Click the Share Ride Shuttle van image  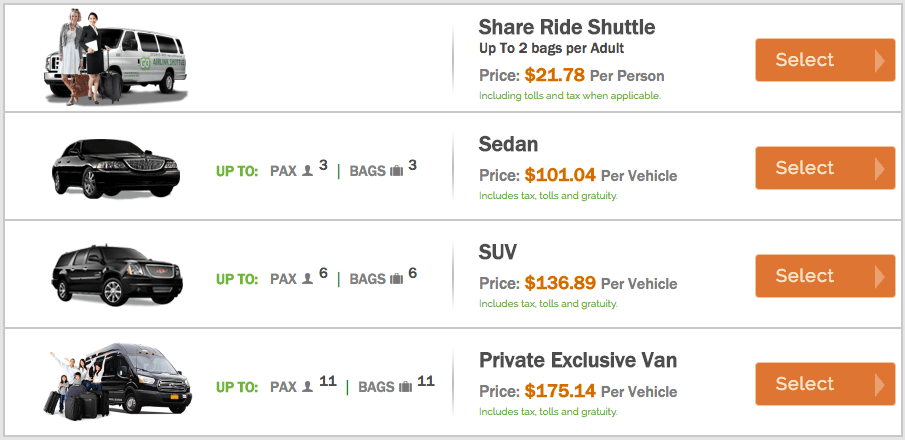[115, 58]
